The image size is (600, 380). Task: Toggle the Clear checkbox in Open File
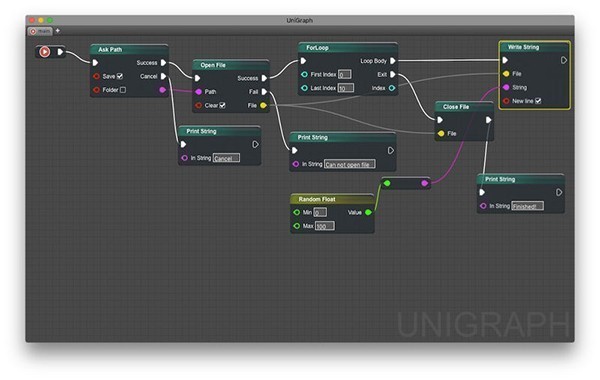tap(222, 105)
